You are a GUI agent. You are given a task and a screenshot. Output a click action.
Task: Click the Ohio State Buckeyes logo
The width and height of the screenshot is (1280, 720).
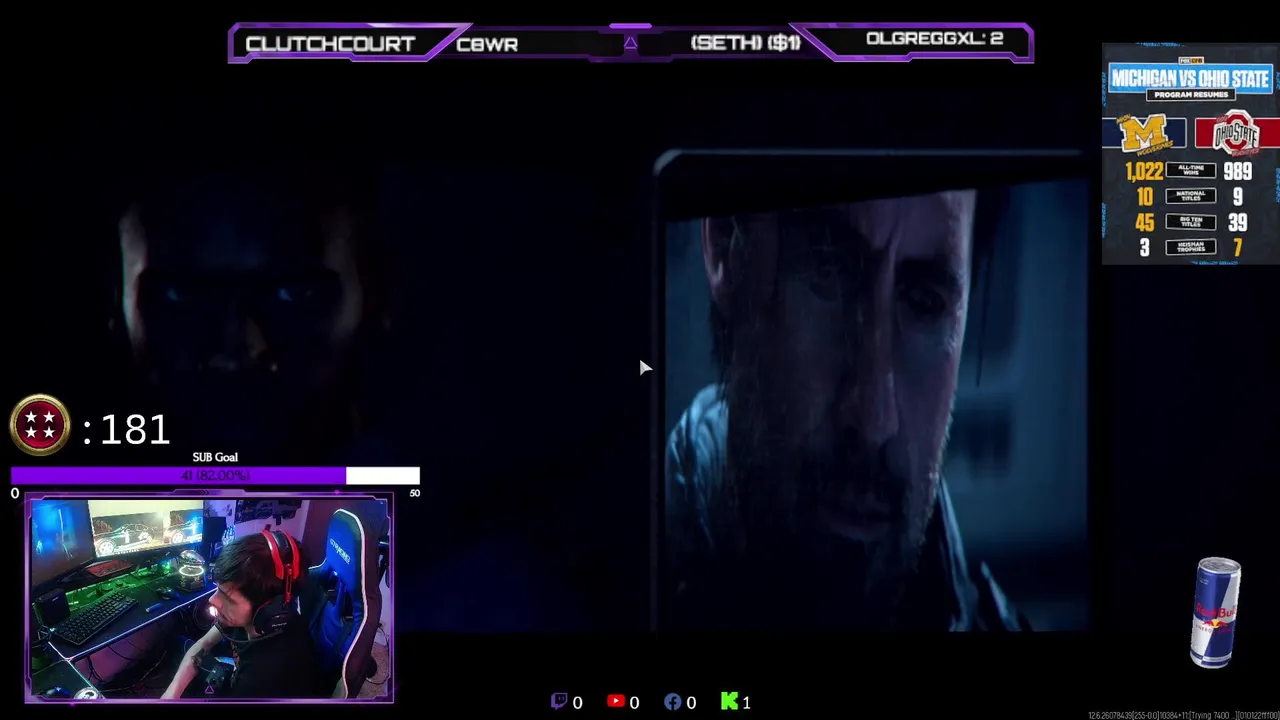(x=1236, y=133)
